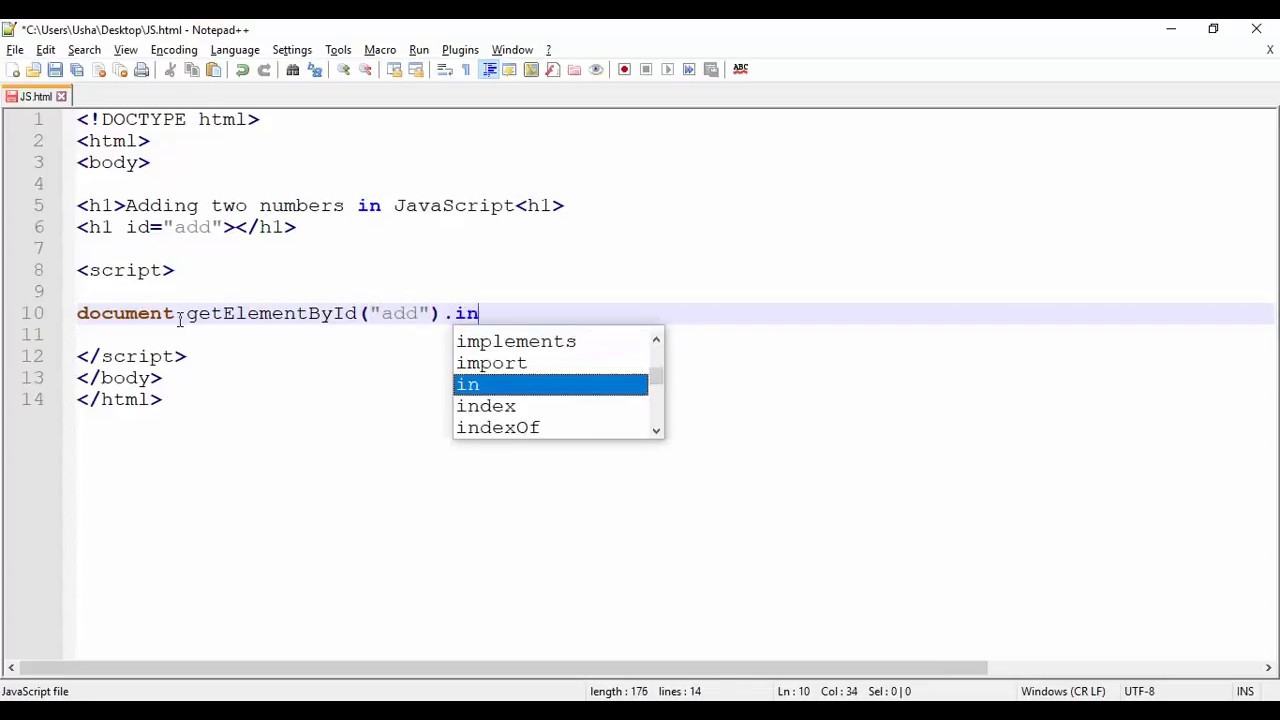Zoom out using the magnifier minus icon
1280x720 pixels.
pyautogui.click(x=365, y=70)
